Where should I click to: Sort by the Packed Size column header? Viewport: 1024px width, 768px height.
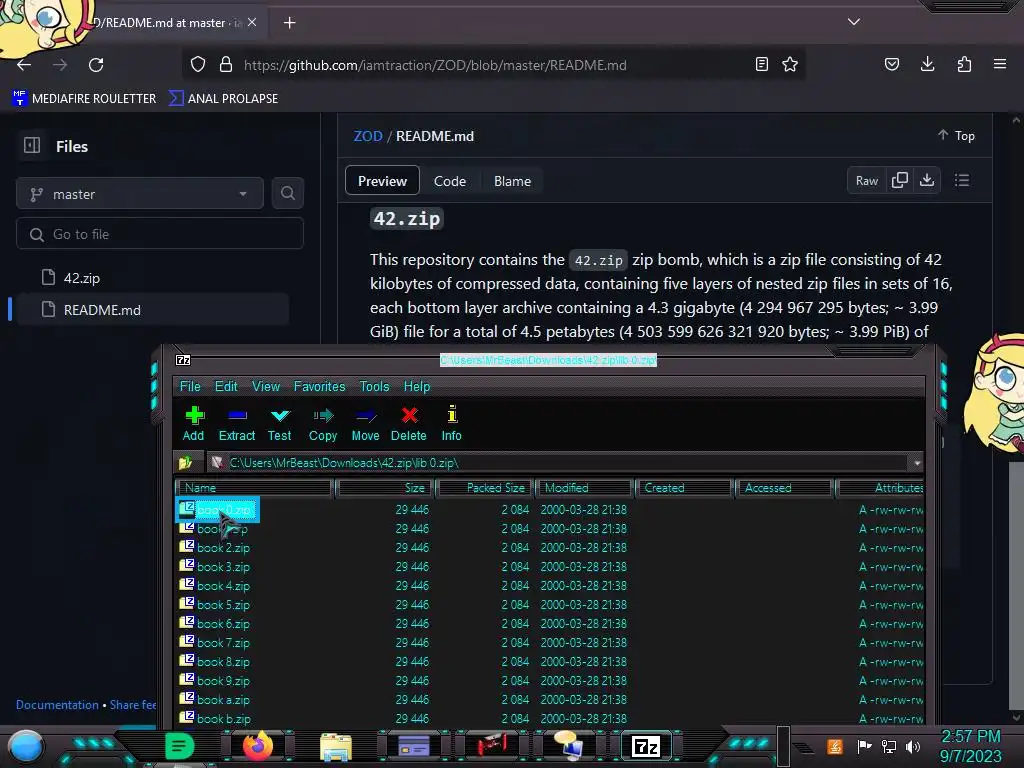pos(485,488)
